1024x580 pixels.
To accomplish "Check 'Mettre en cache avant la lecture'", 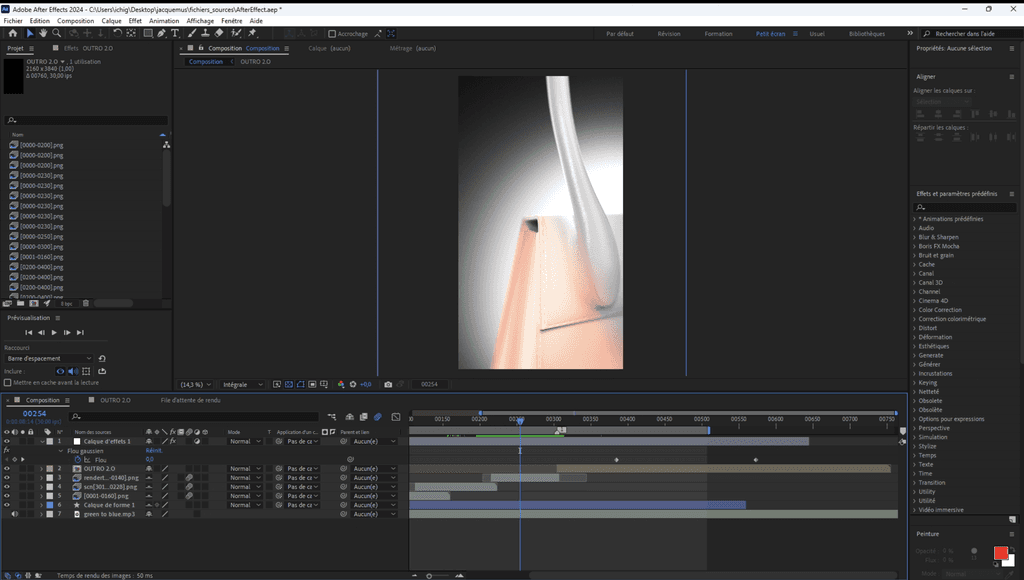I will coord(8,382).
